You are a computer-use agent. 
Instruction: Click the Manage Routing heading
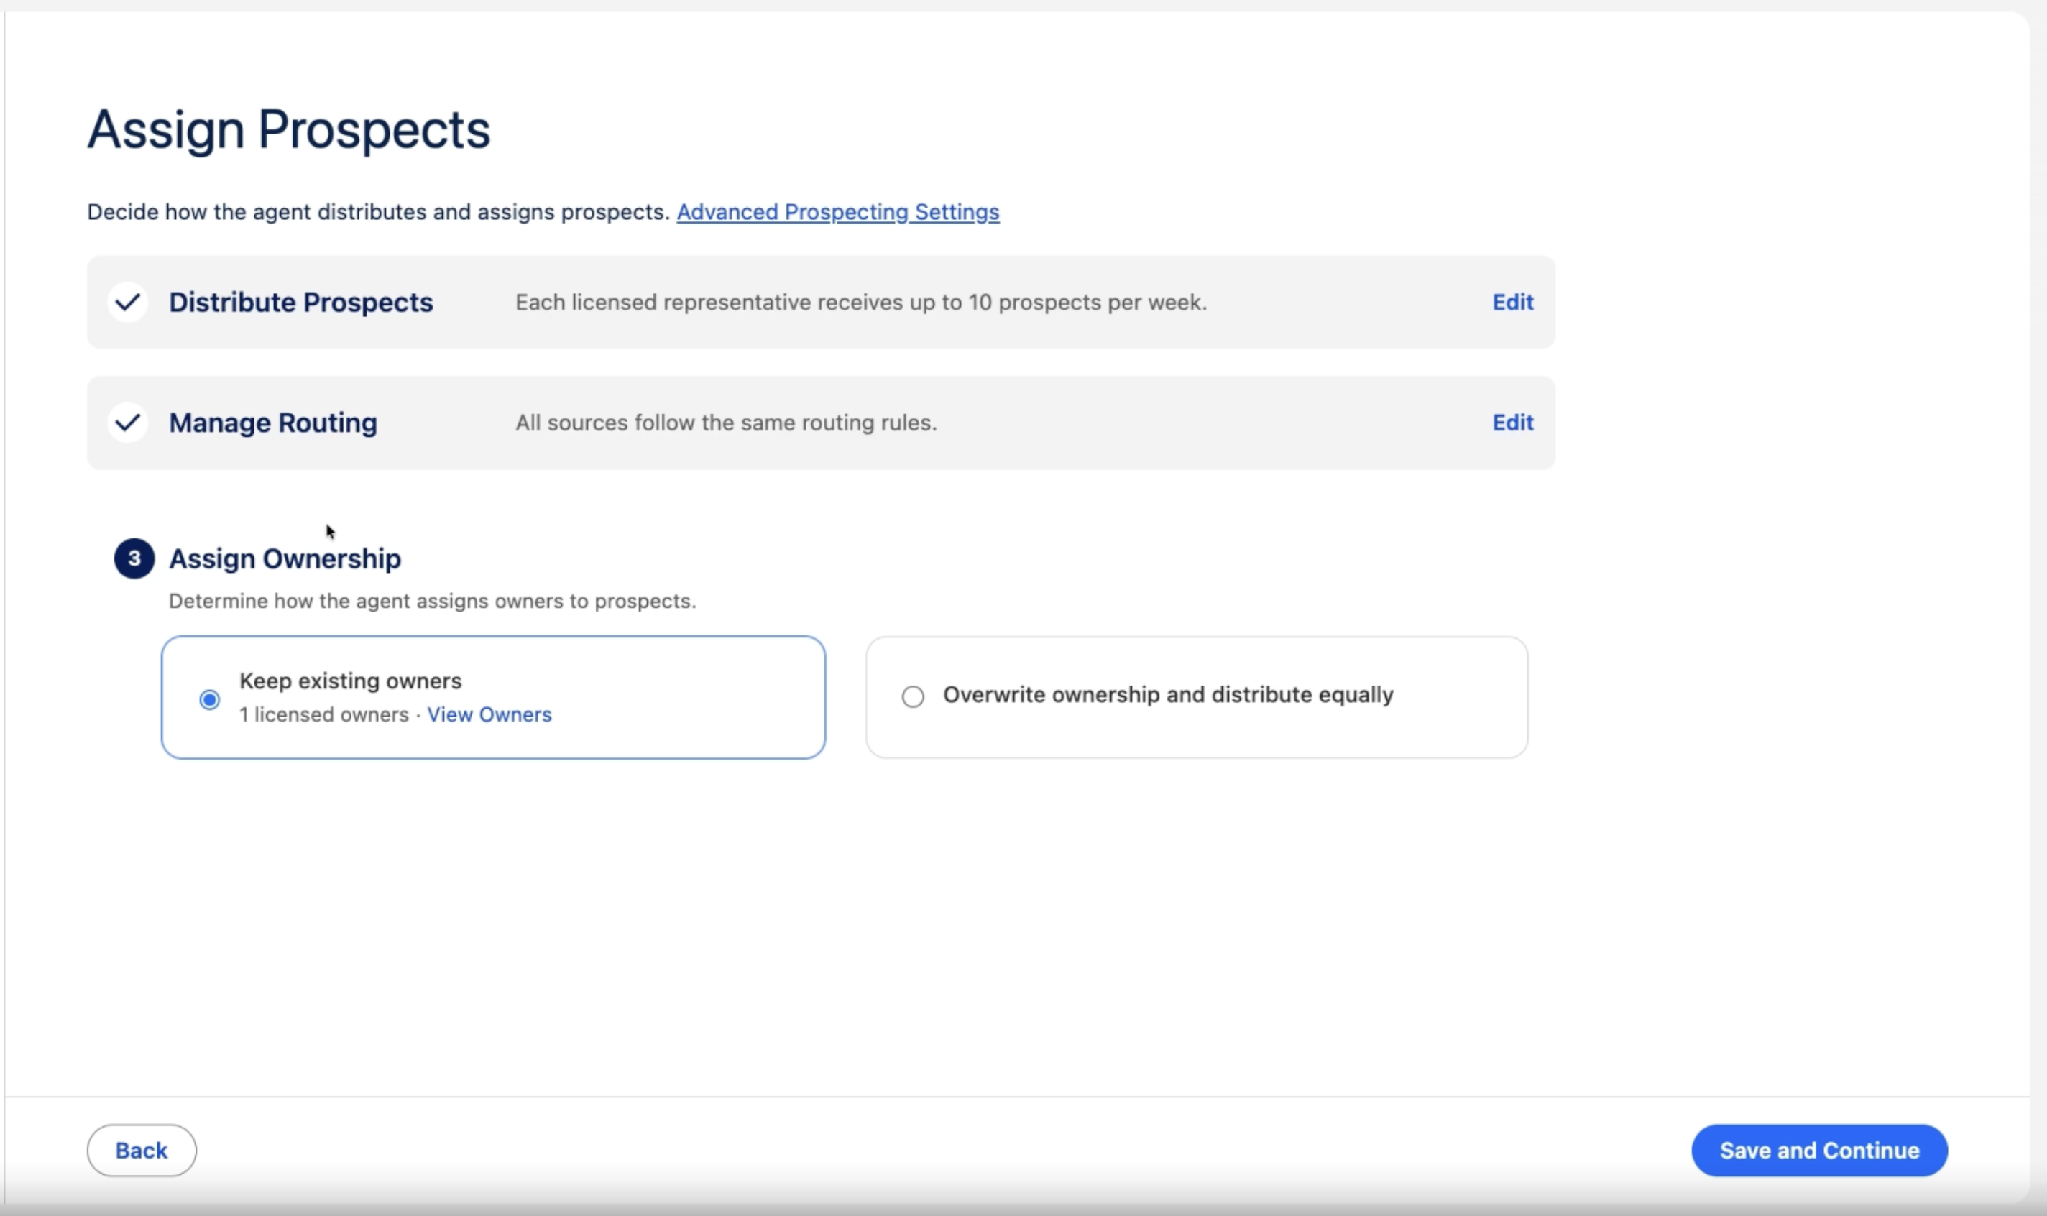coord(273,423)
